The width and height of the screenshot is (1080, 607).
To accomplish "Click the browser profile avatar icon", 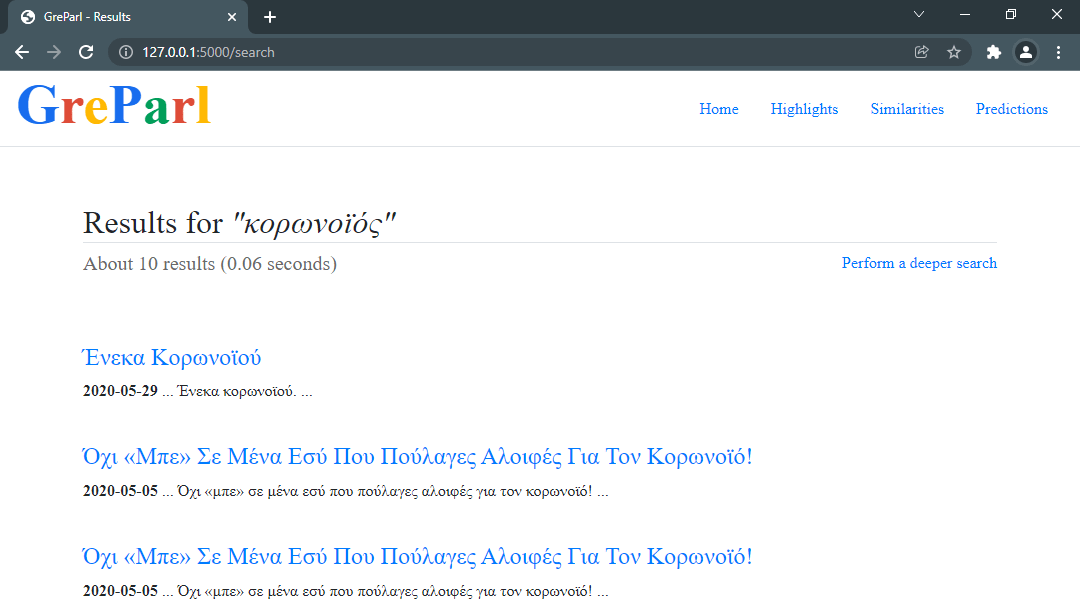I will click(1026, 52).
